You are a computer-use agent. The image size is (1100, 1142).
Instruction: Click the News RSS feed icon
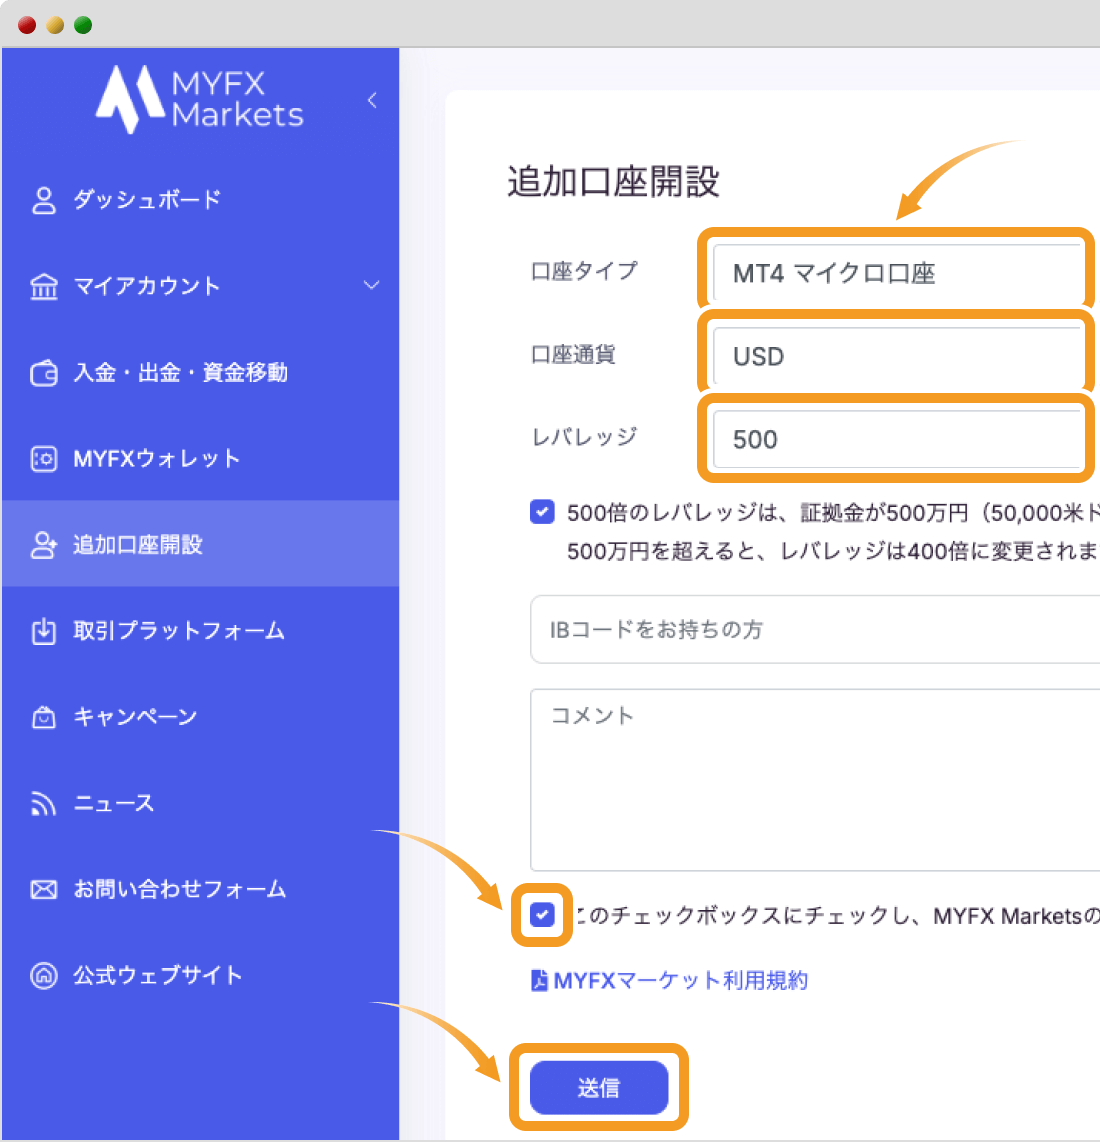(44, 803)
